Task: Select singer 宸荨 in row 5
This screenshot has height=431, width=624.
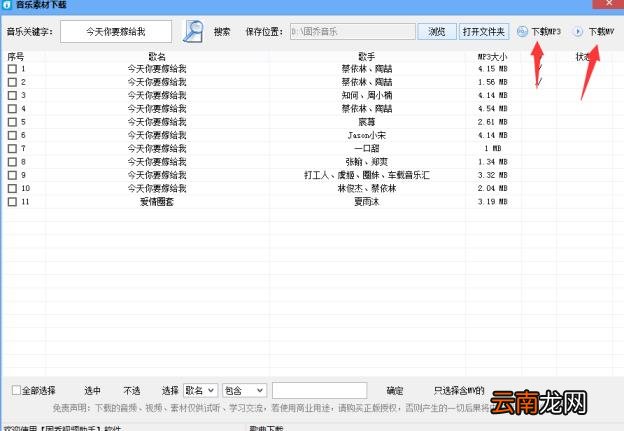Action: click(x=367, y=122)
